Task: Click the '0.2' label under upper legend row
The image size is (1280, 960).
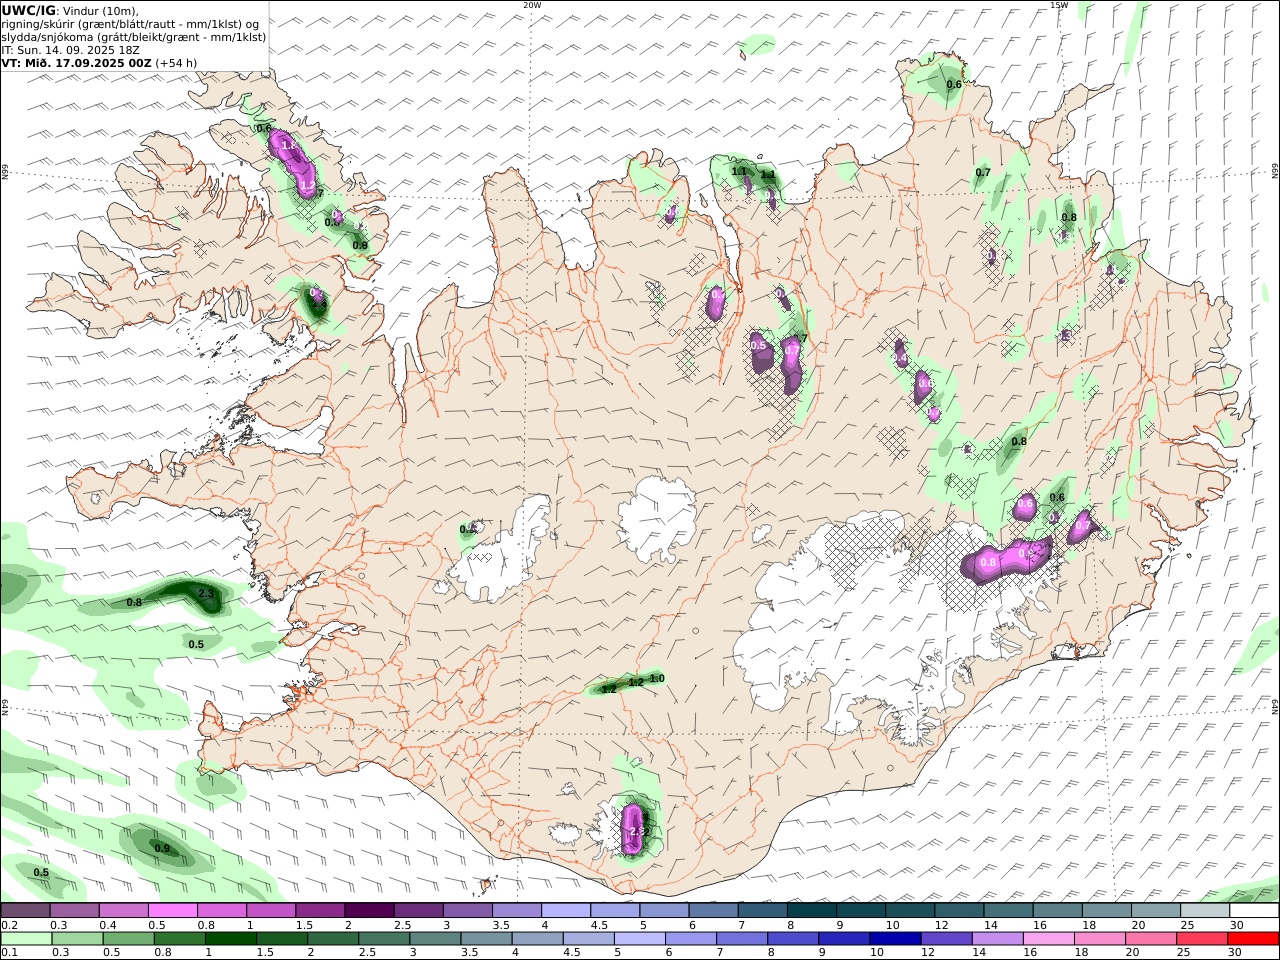Action: (8, 925)
